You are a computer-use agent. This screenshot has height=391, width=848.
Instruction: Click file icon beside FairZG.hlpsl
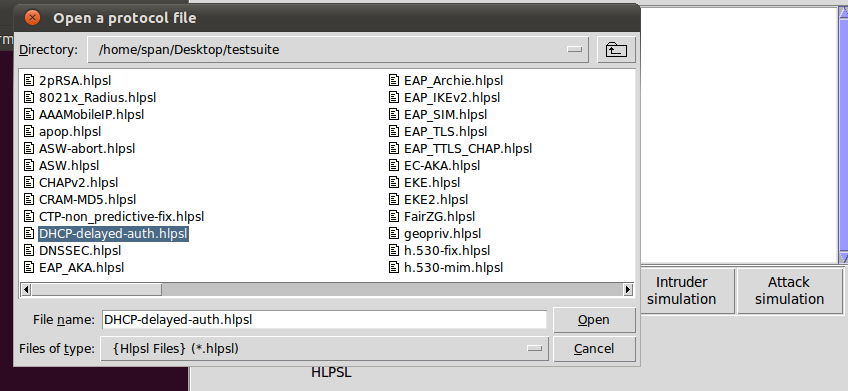point(394,217)
